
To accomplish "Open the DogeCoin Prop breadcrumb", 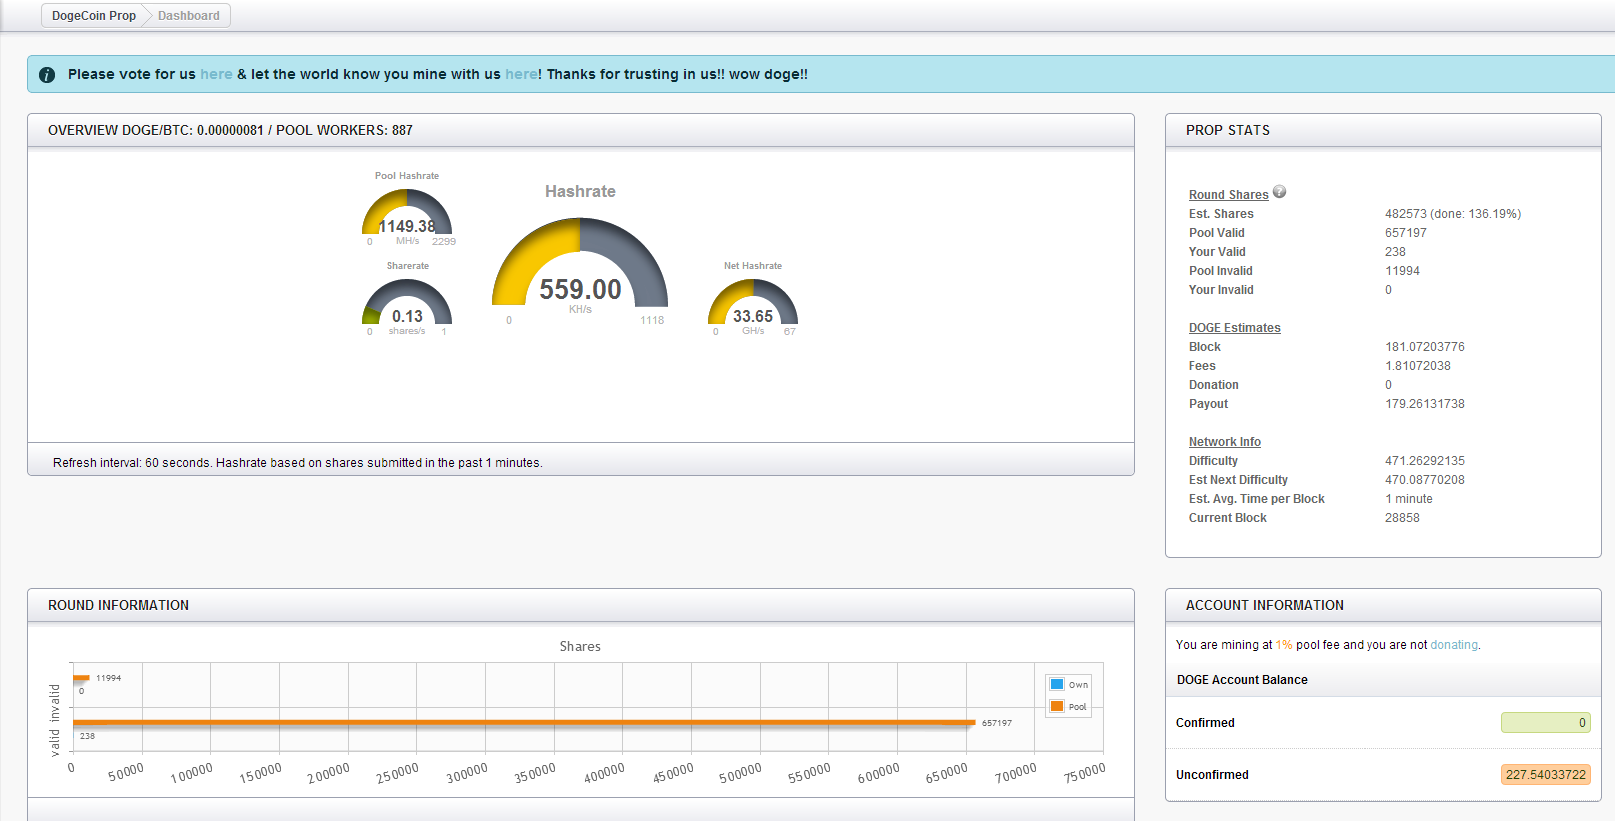I will point(94,16).
